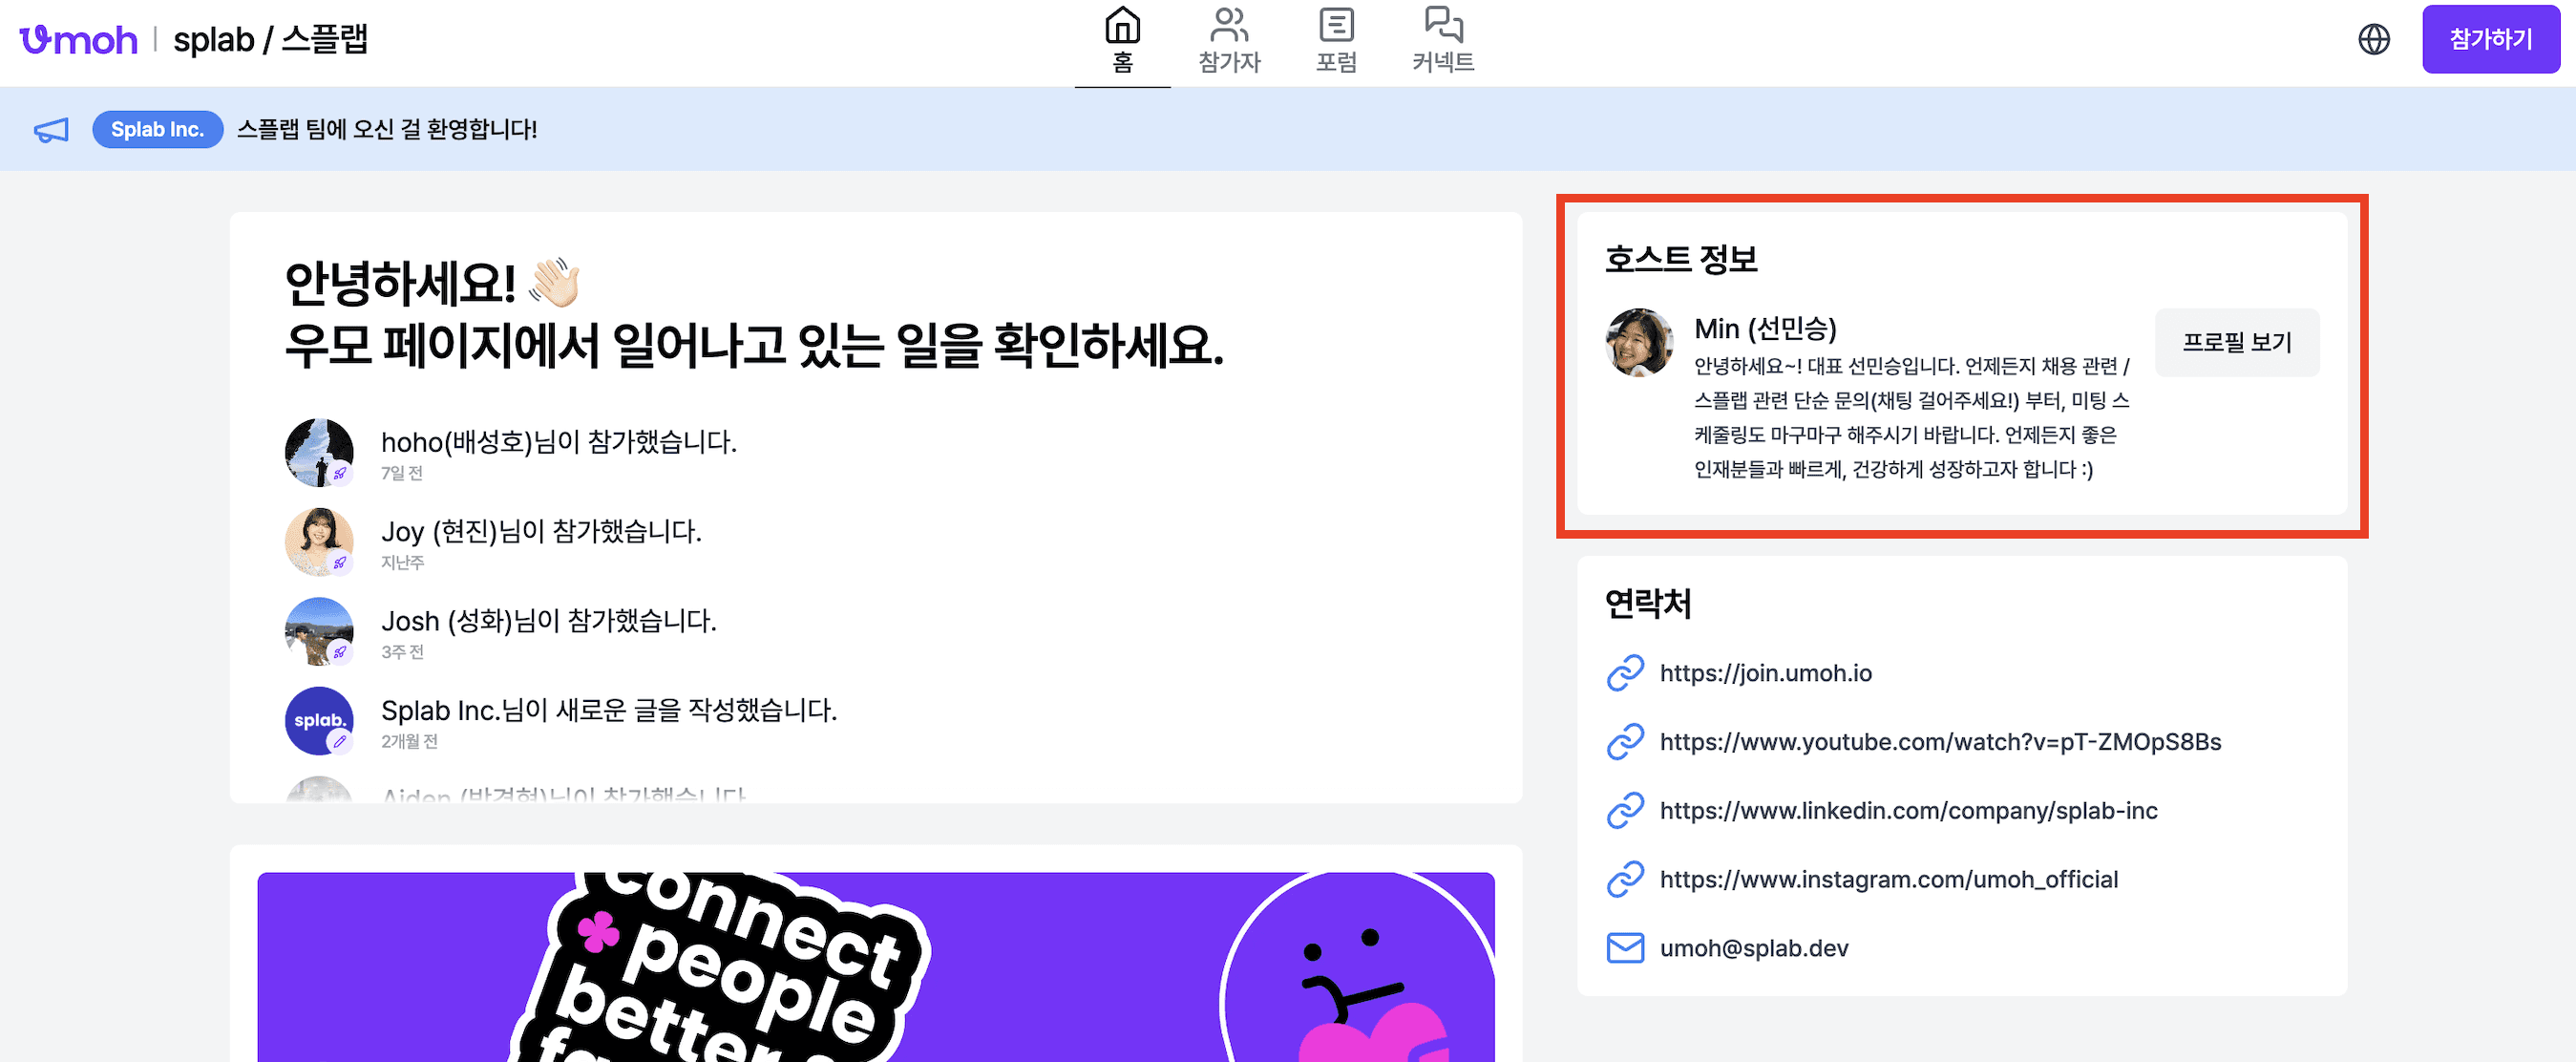
Task: Open the join.umoh.io link
Action: click(x=1765, y=673)
